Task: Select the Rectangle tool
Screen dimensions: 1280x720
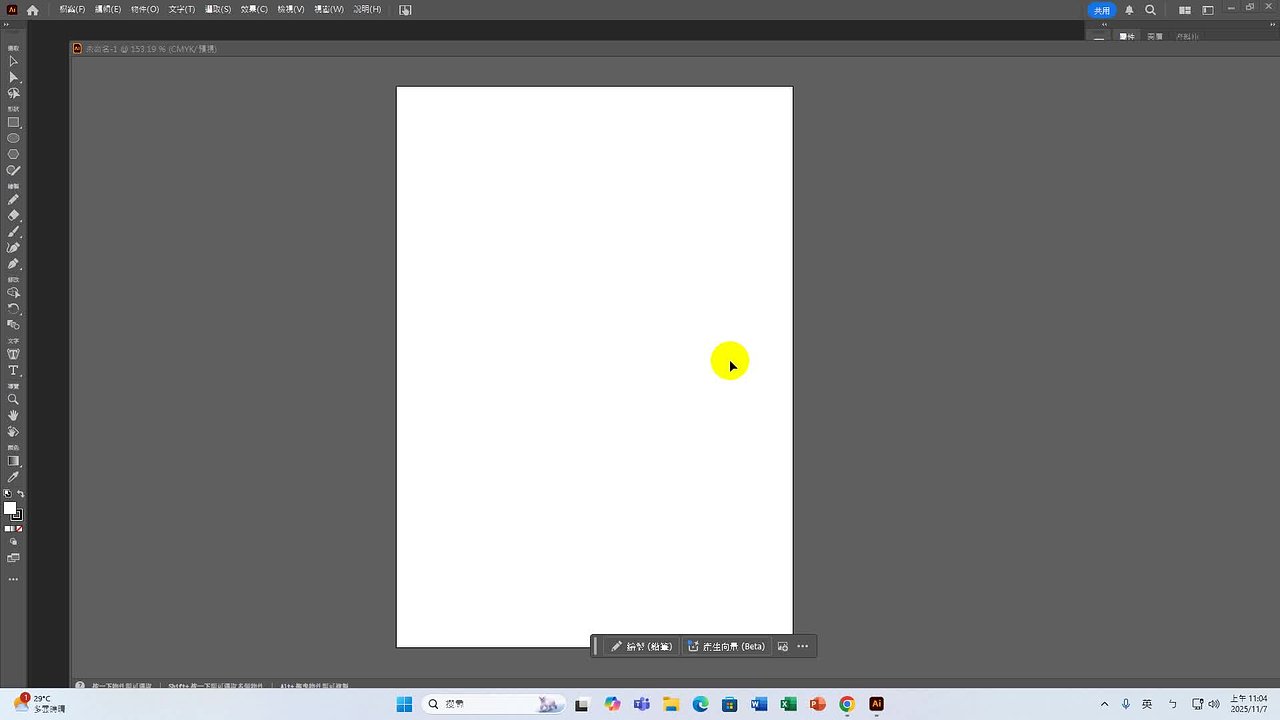Action: tap(13, 122)
